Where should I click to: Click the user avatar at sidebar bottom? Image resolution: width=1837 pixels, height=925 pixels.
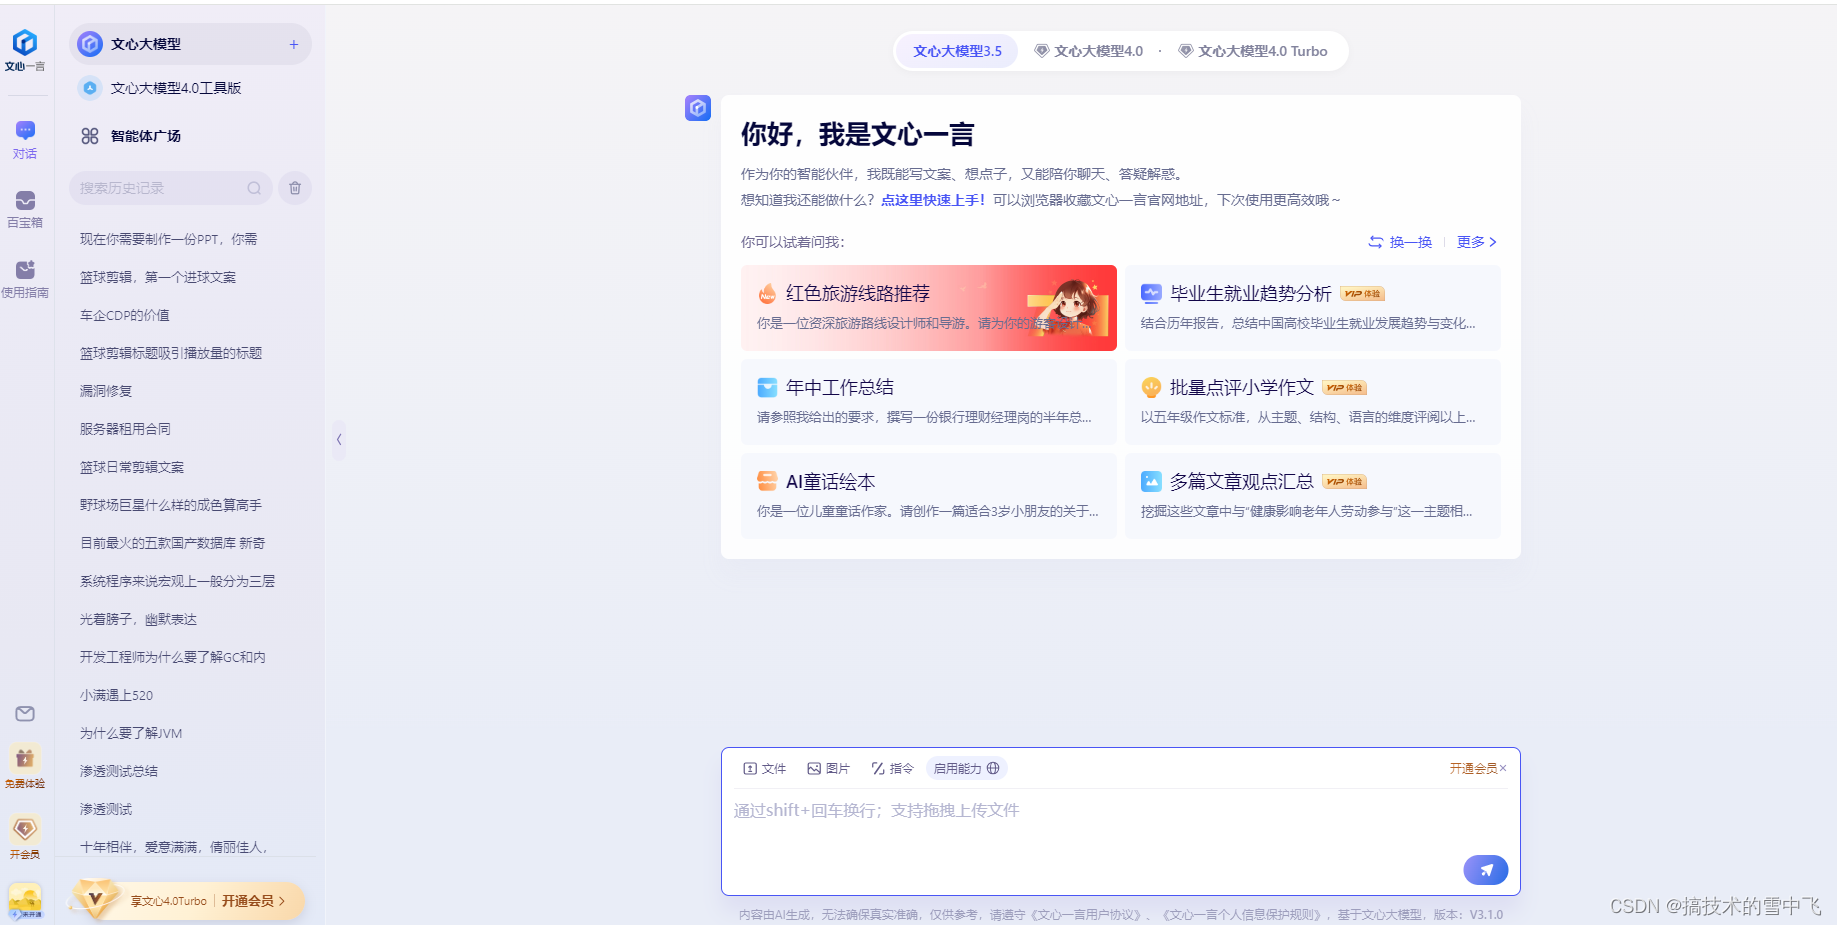point(25,900)
